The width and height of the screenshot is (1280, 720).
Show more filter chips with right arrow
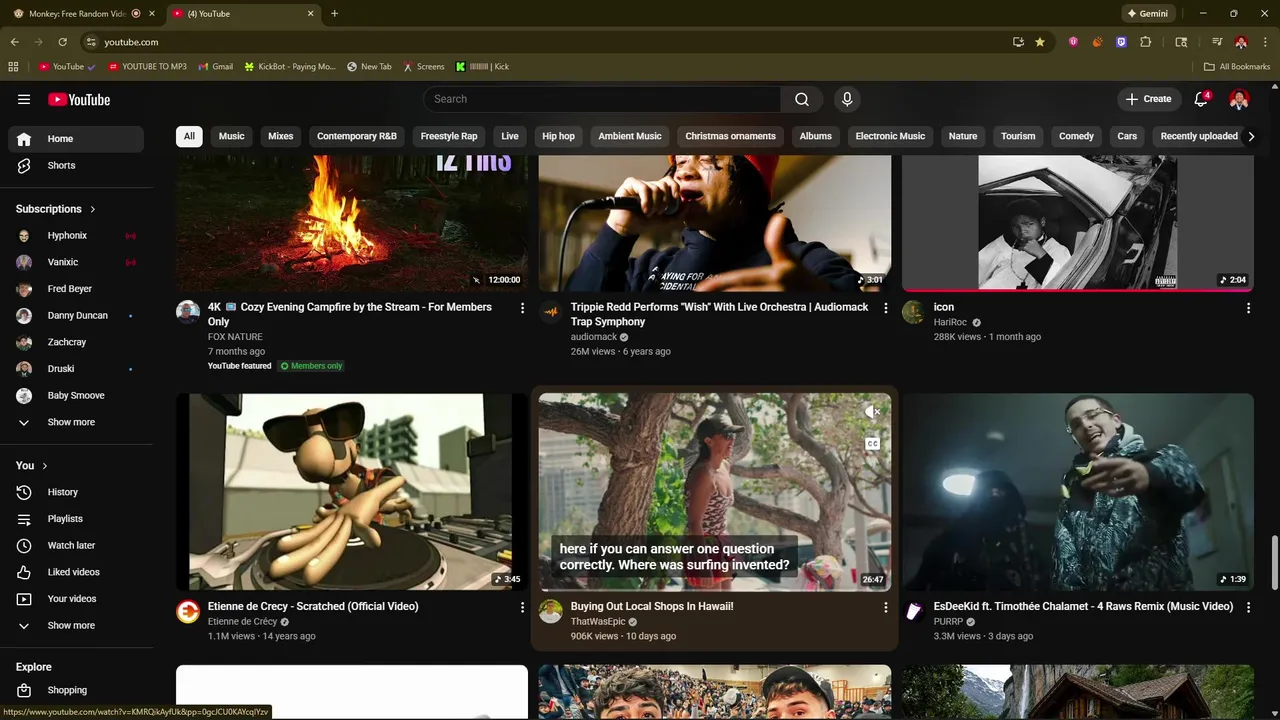[1251, 136]
